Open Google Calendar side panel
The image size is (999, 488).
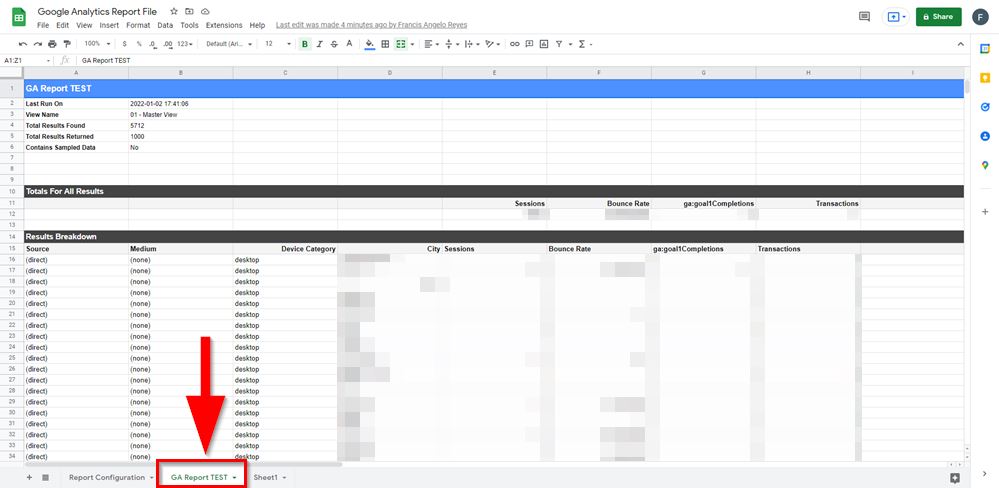pos(985,48)
